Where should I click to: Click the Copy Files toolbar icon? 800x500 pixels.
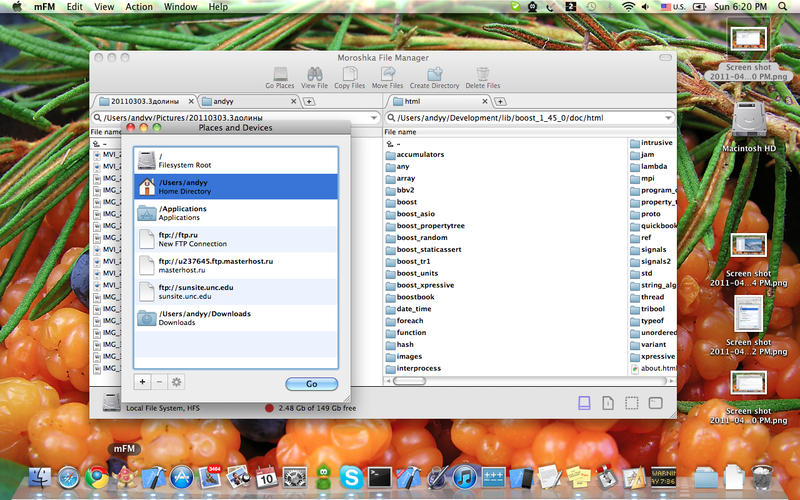click(x=349, y=74)
